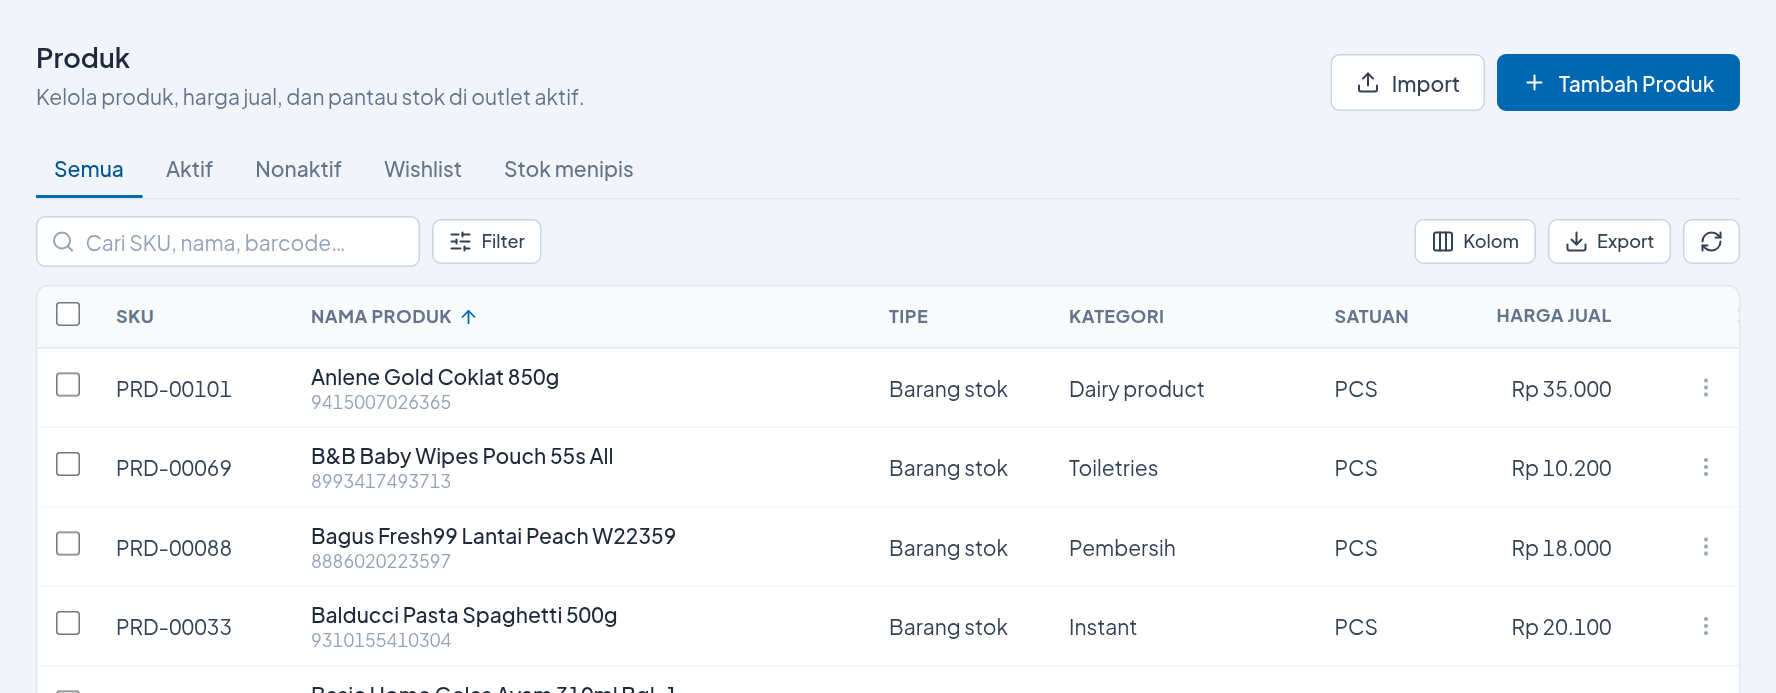The width and height of the screenshot is (1776, 693).
Task: Open the Kolom column chooser
Action: point(1475,242)
